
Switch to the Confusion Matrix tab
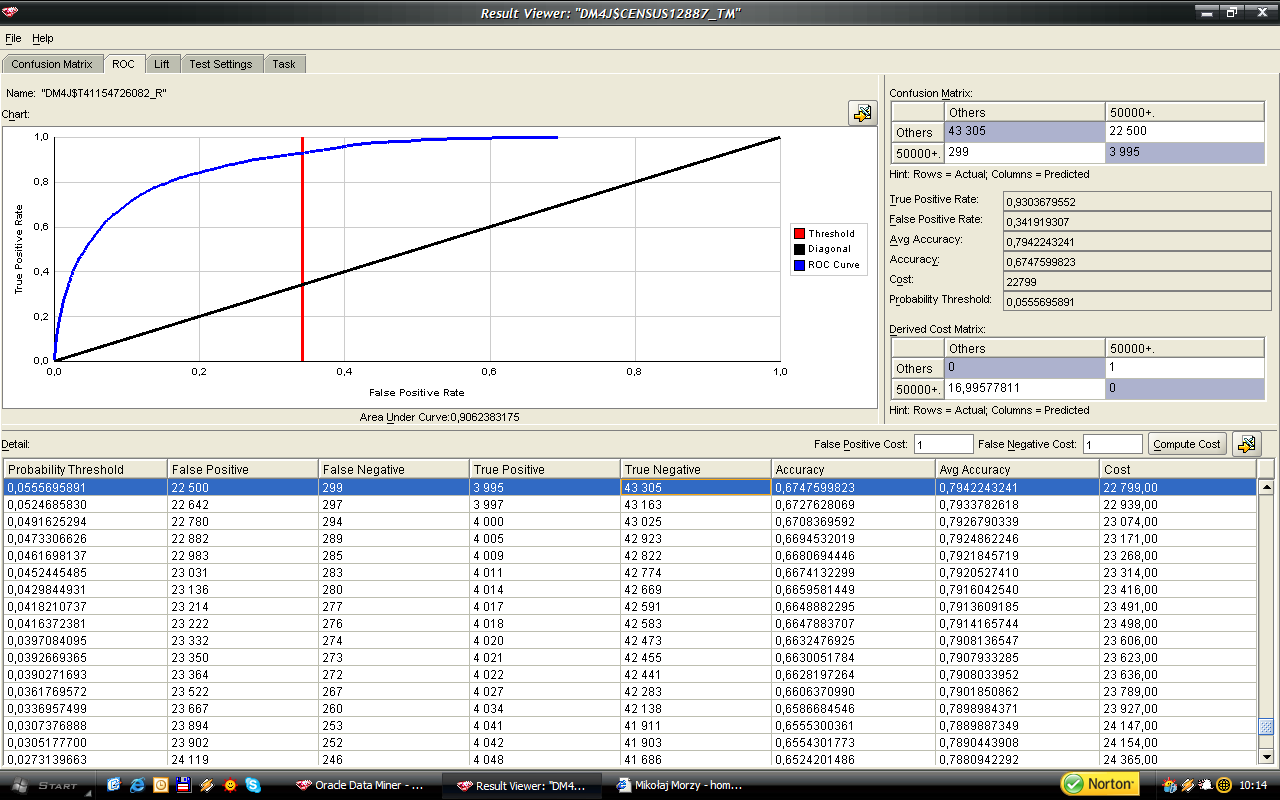tap(52, 64)
